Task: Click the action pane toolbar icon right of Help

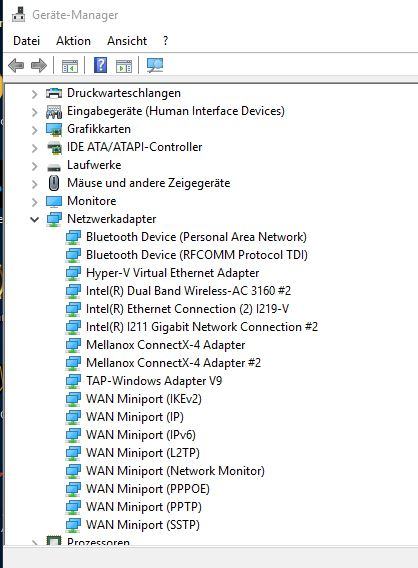Action: click(124, 66)
